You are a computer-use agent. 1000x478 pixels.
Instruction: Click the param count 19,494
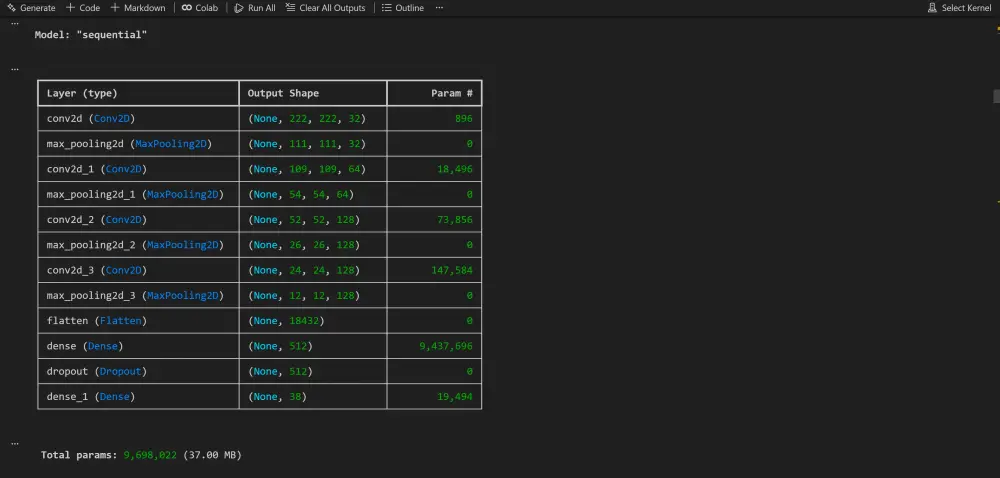(x=455, y=396)
